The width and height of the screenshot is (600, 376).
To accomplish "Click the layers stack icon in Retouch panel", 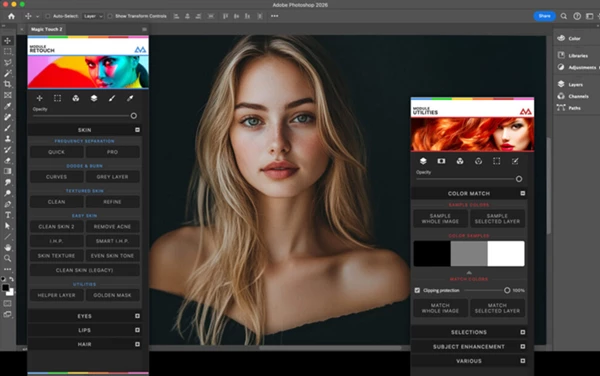I will 94,98.
